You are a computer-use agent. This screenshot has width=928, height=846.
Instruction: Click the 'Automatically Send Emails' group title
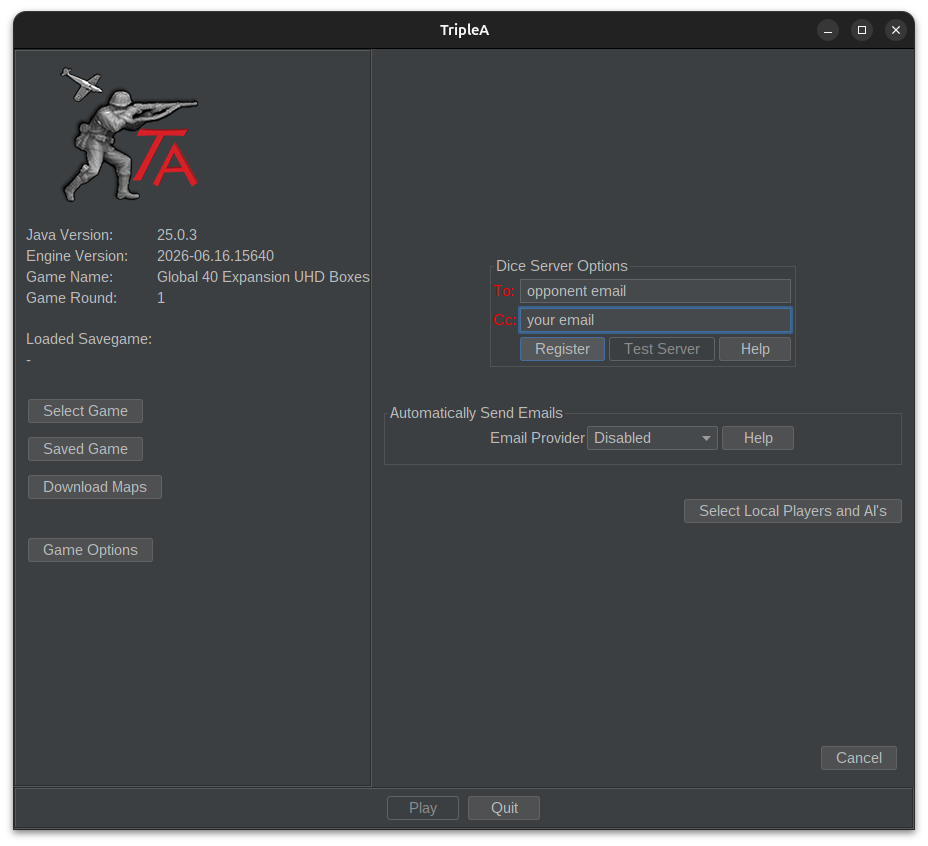pyautogui.click(x=476, y=413)
